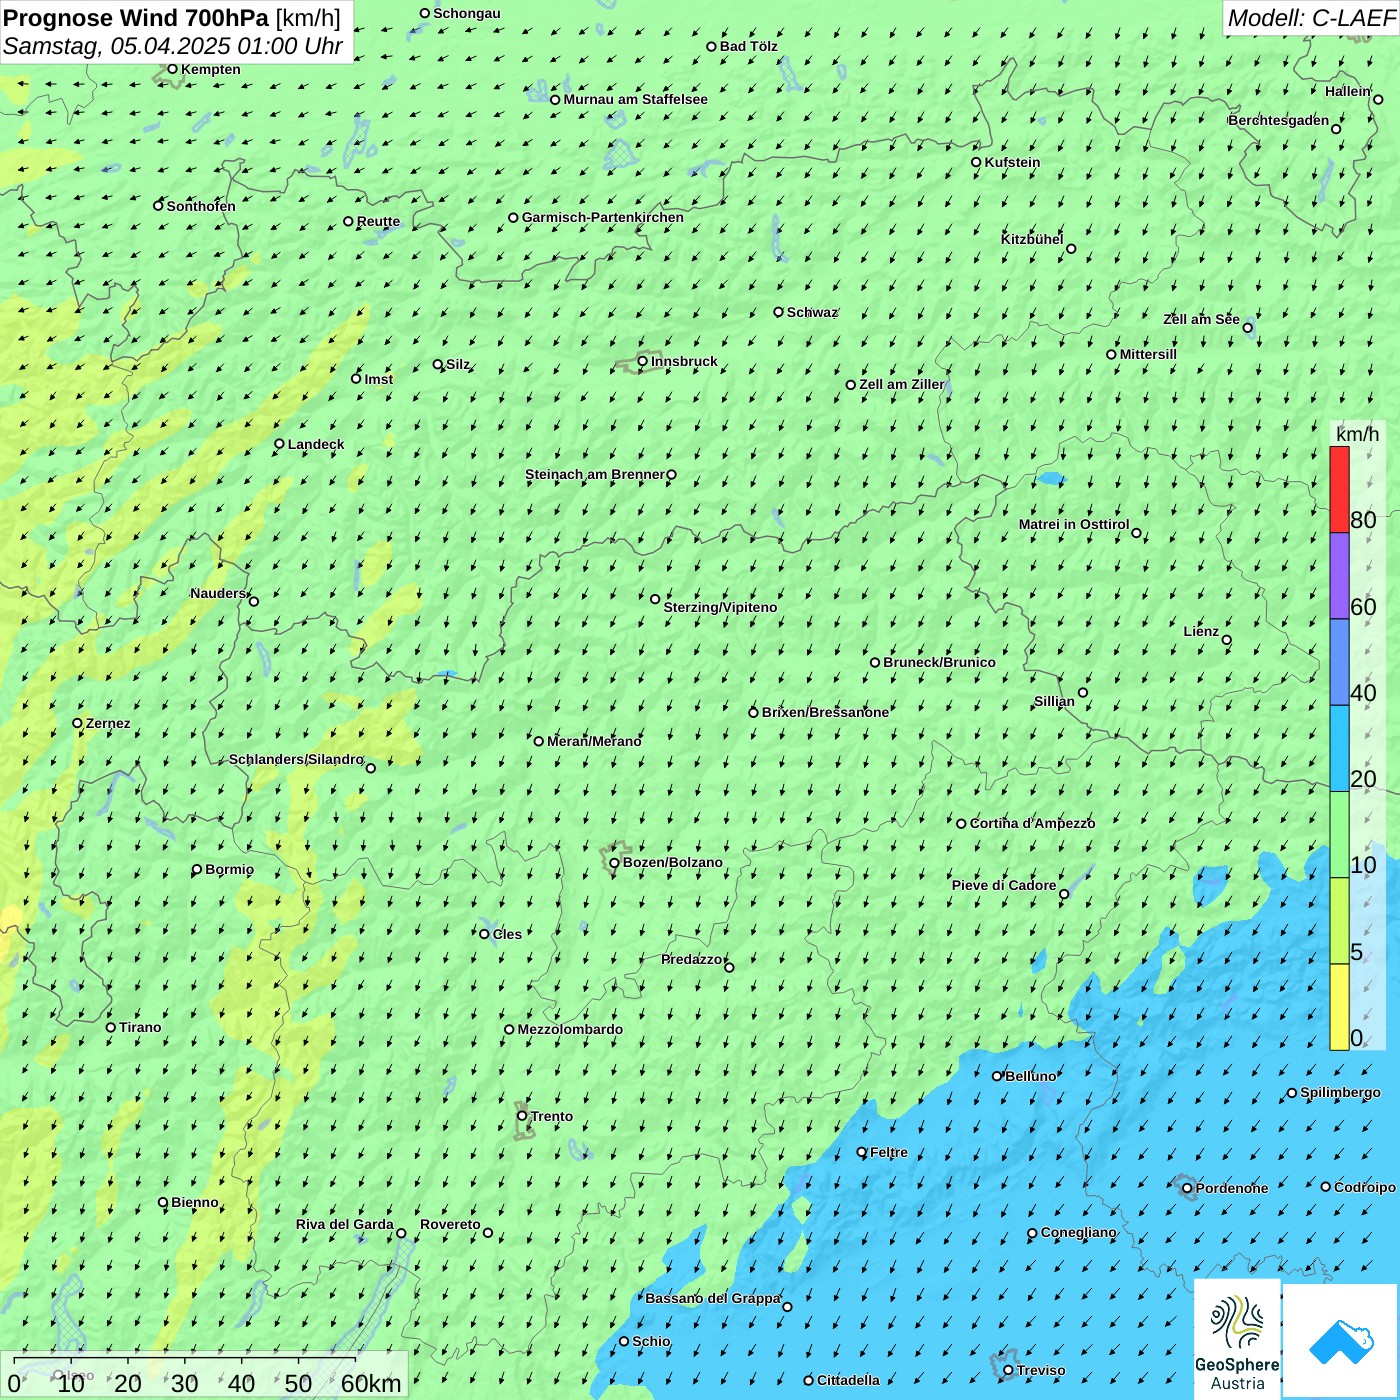The image size is (1400, 1400).
Task: Click the Trento city marker
Action: point(522,1116)
